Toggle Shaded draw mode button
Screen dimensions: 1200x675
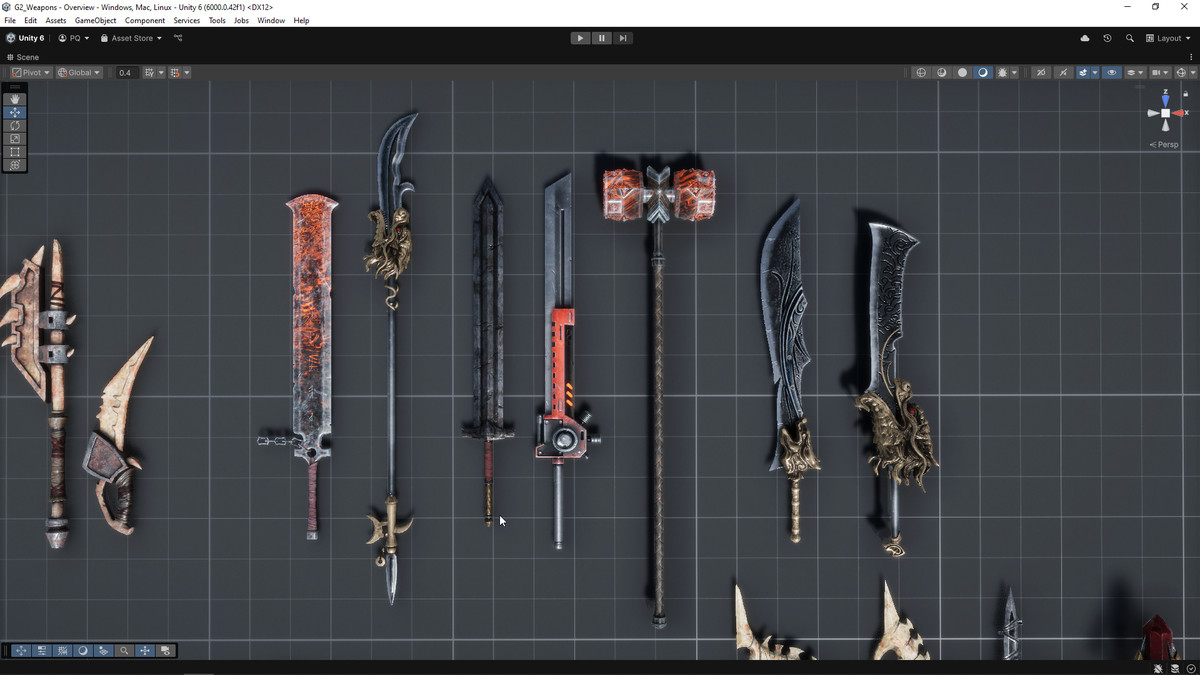click(x=983, y=72)
